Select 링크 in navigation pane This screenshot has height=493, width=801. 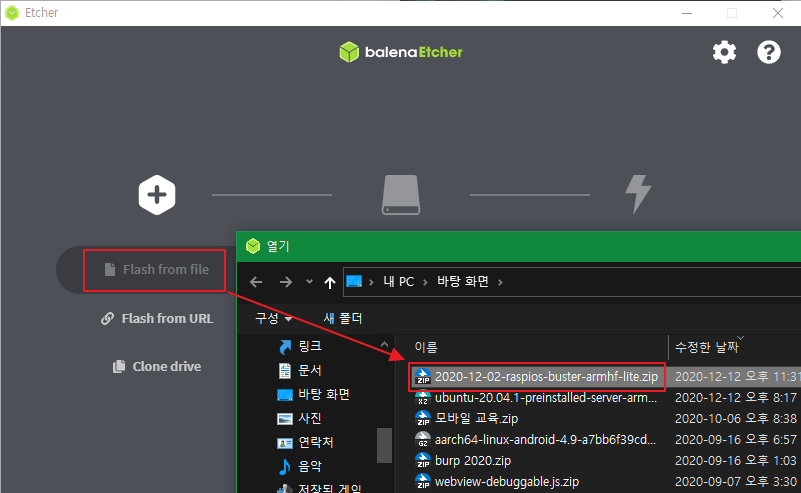point(310,346)
